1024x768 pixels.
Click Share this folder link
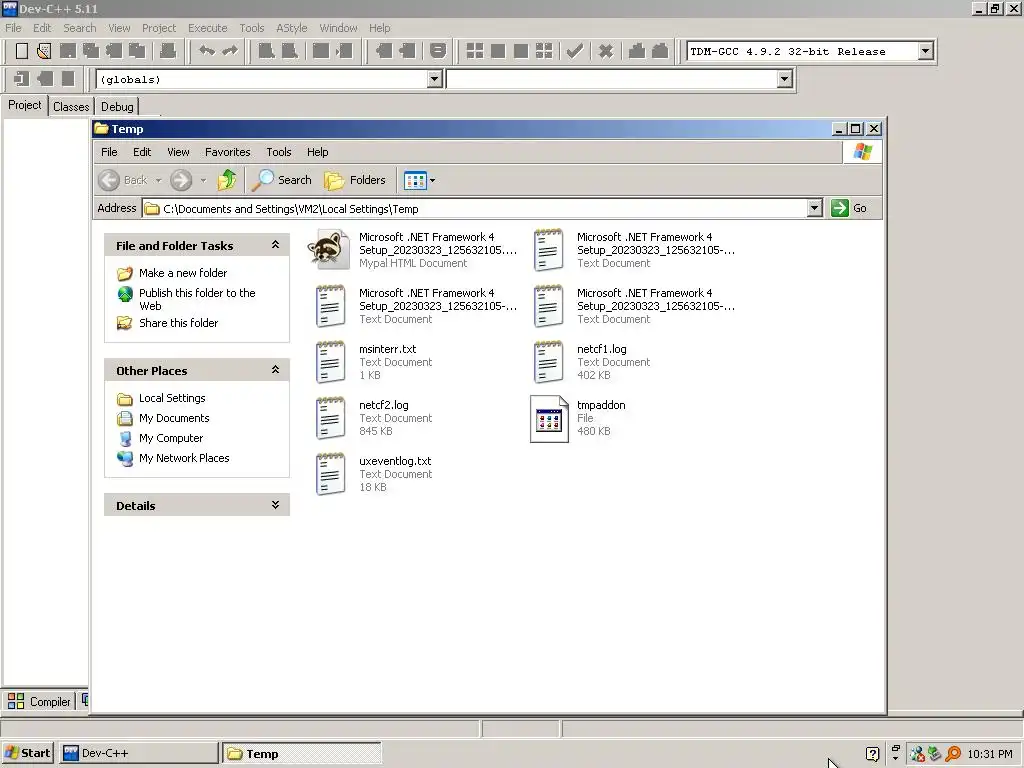coord(178,323)
